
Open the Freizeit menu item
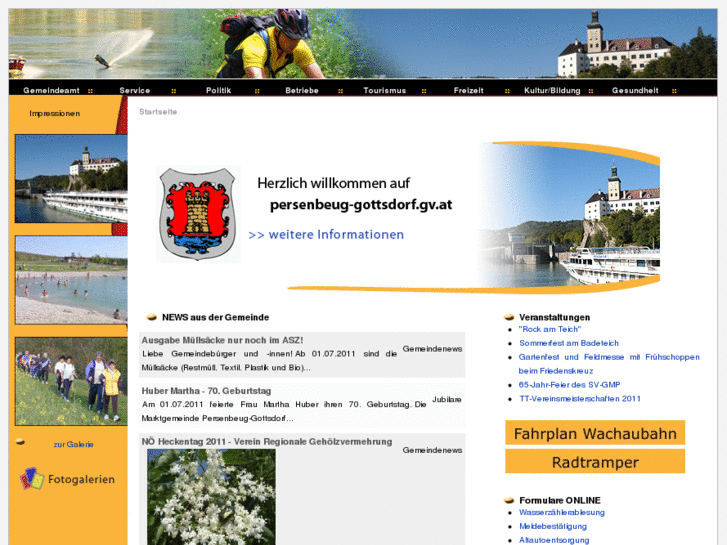click(468, 90)
